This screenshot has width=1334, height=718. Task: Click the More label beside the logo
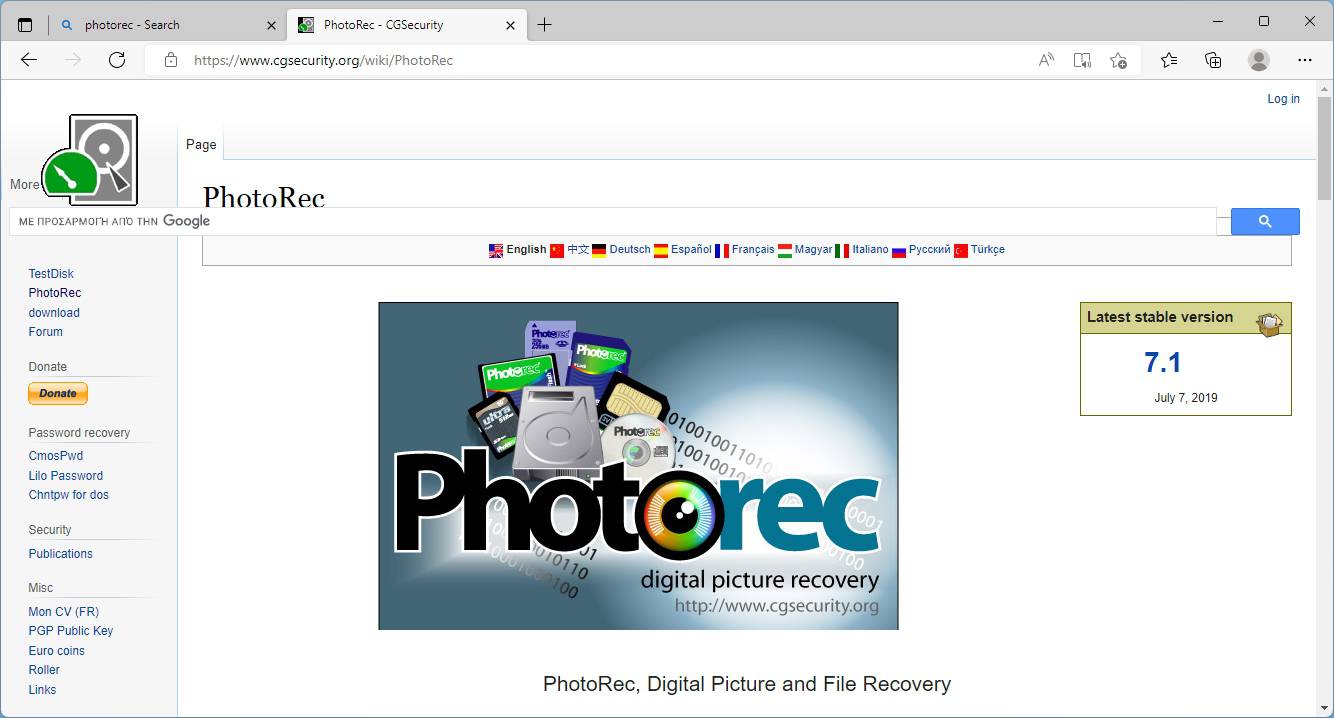pos(25,184)
